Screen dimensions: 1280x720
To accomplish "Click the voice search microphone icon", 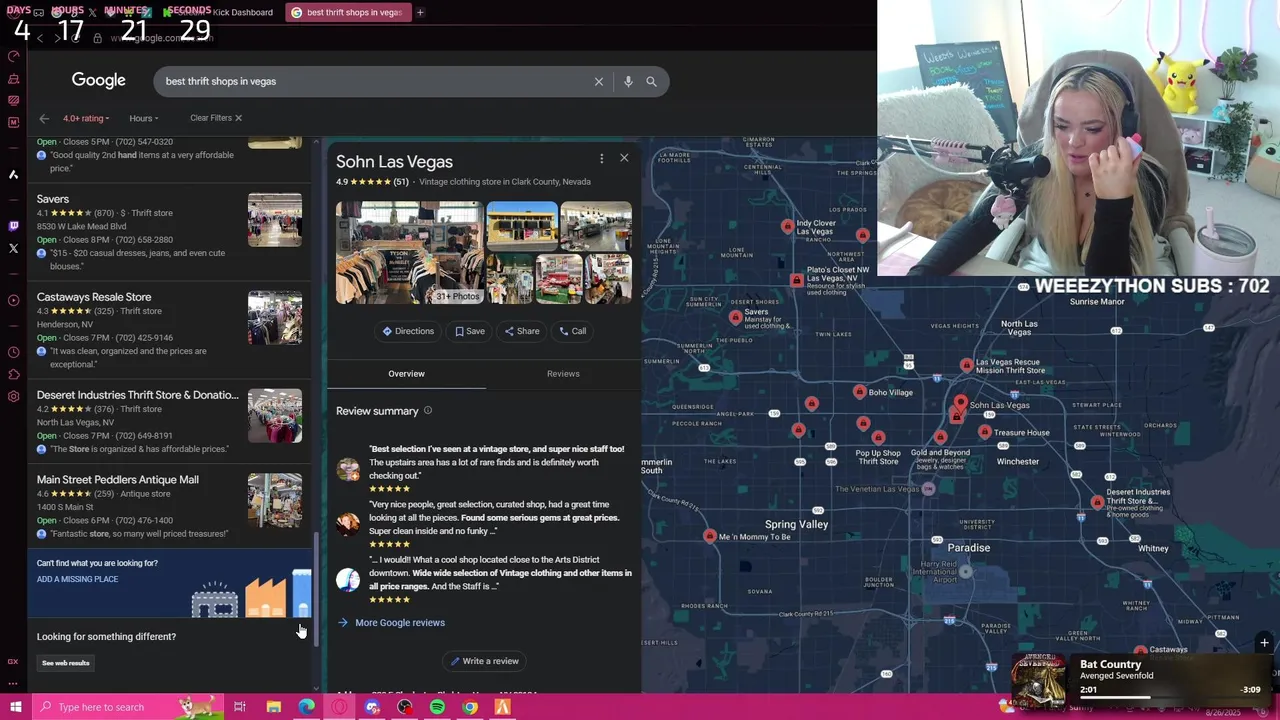I will [628, 82].
